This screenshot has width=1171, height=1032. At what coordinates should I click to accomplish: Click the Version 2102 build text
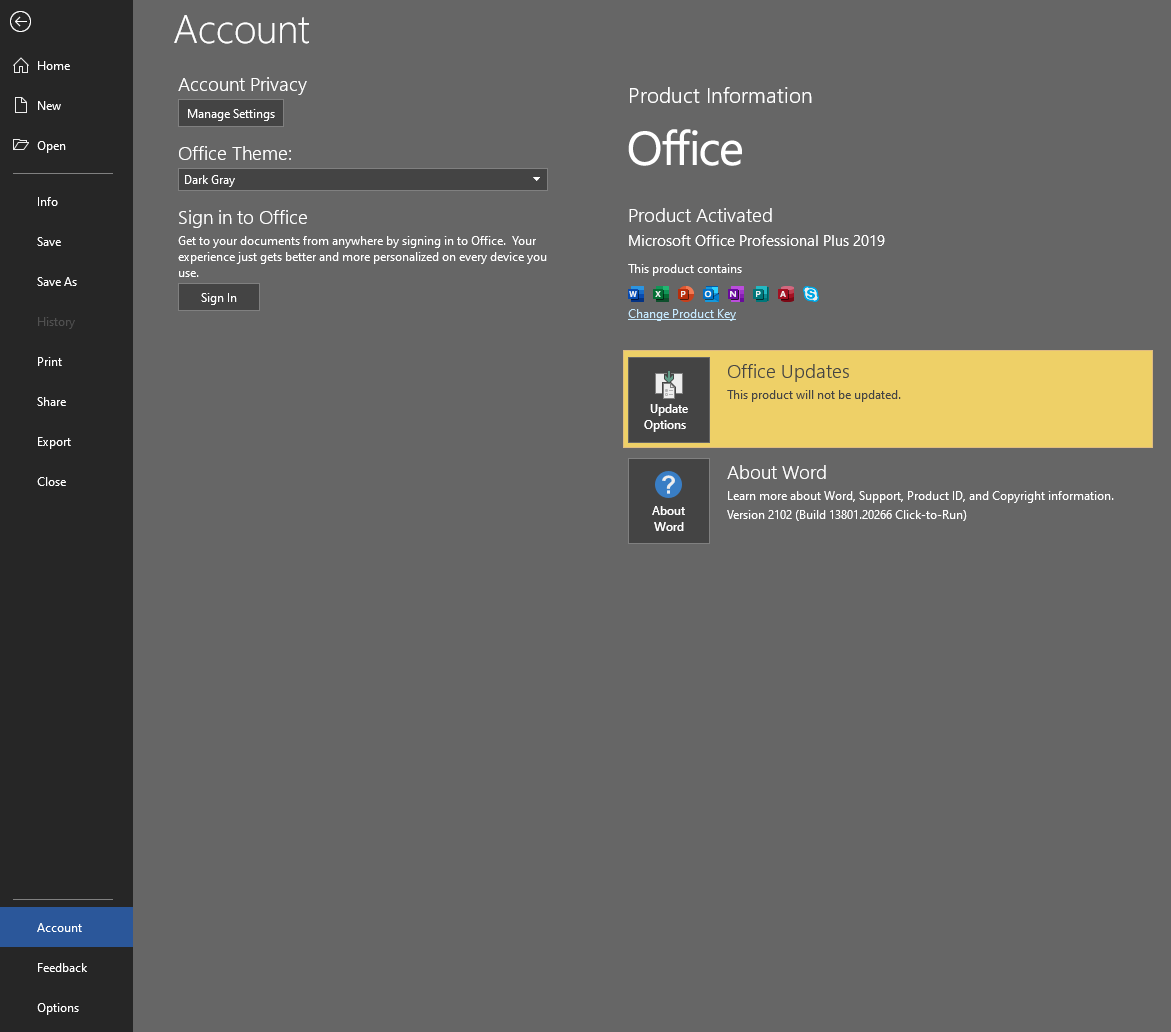847,515
